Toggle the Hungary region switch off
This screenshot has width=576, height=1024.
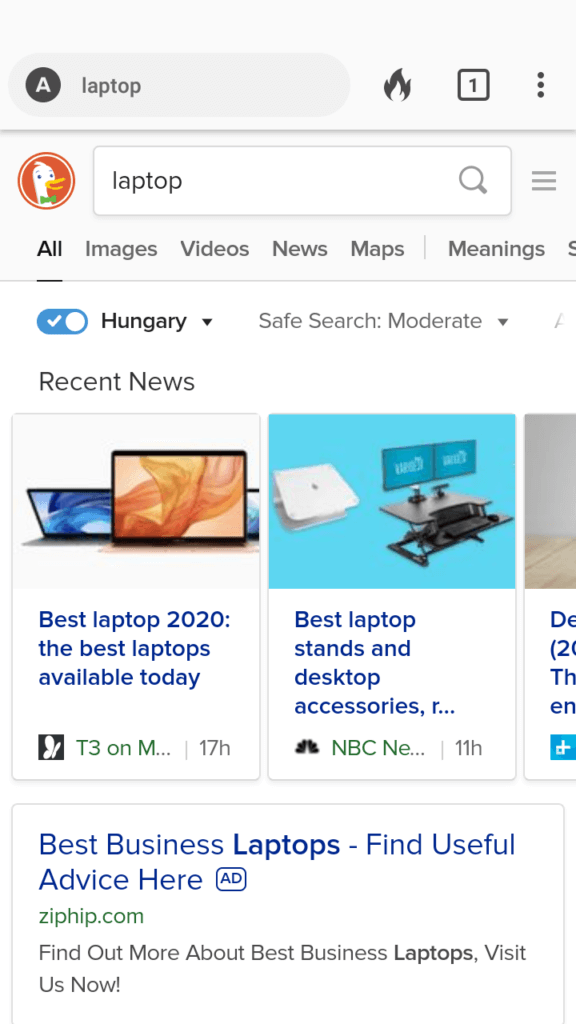(x=62, y=321)
